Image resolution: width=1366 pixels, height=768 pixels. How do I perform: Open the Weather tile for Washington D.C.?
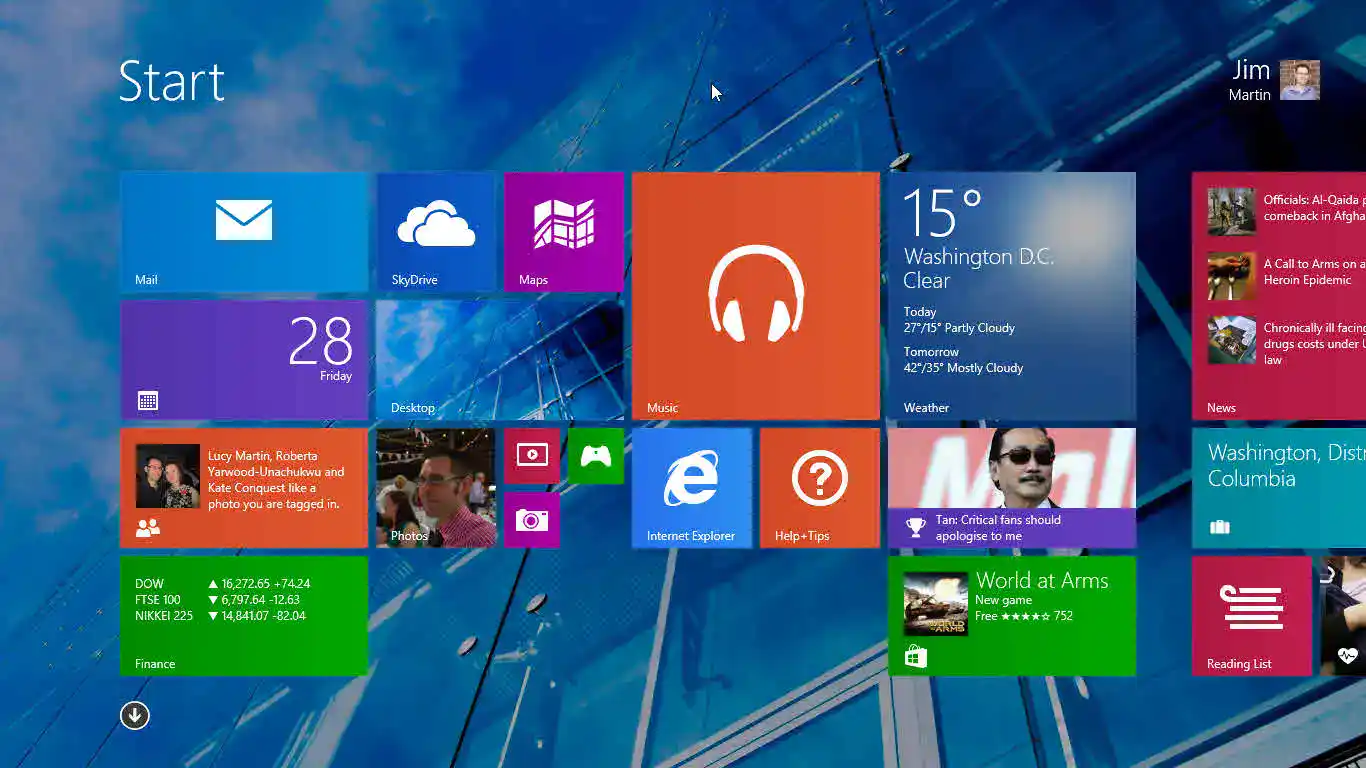(1011, 295)
